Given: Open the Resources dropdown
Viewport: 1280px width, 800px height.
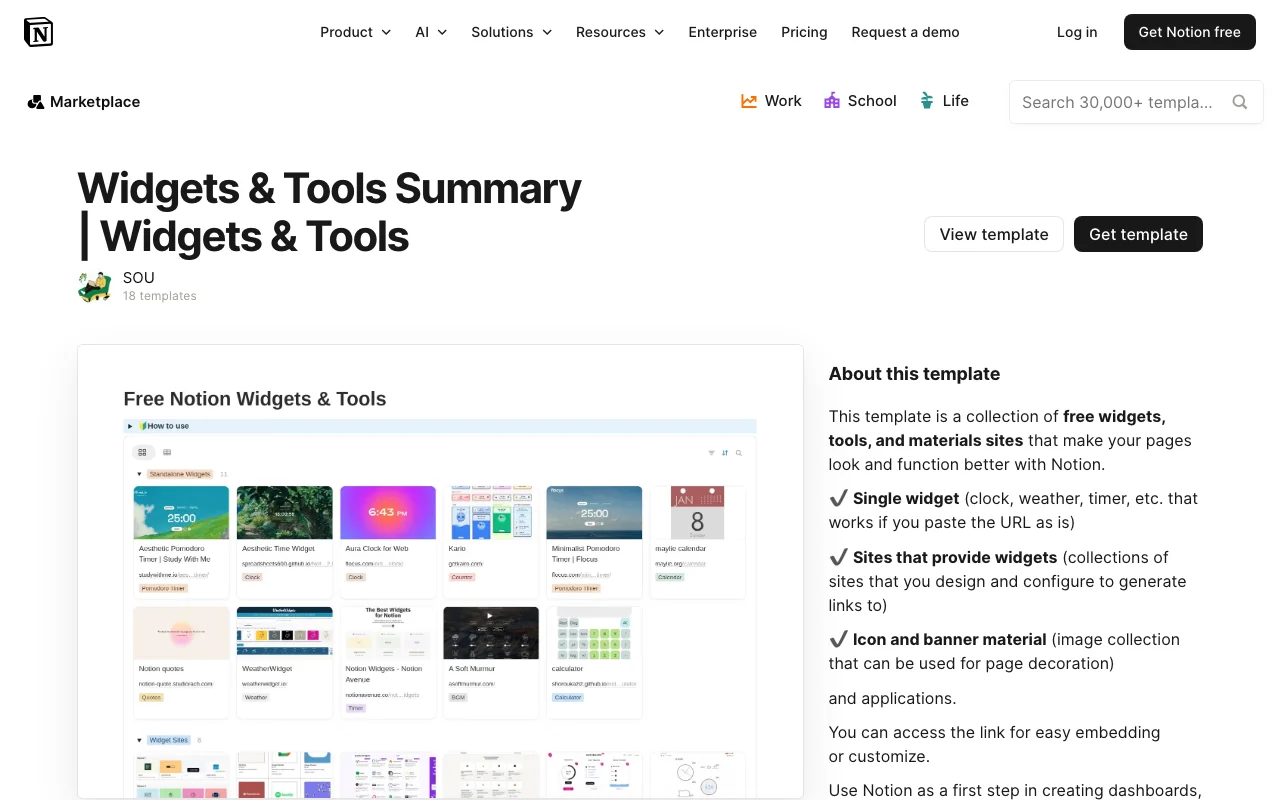Looking at the screenshot, I should point(620,32).
